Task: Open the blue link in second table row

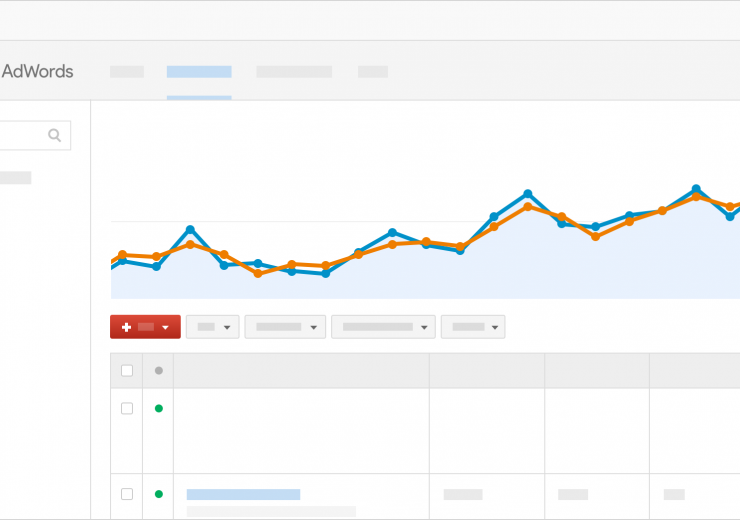Action: click(243, 494)
